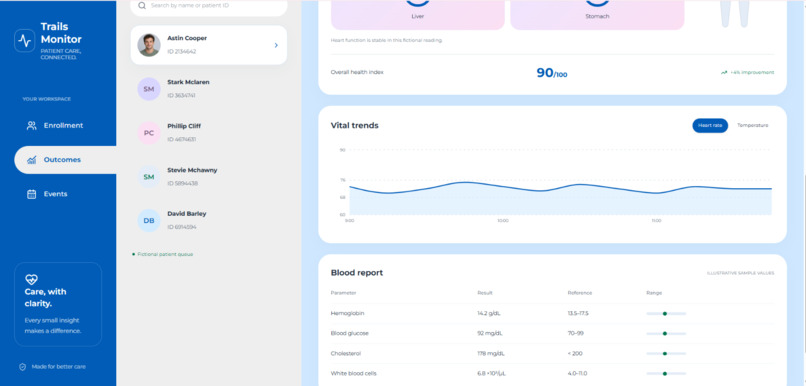The image size is (806, 386).
Task: Select the Heart rate toggle
Action: click(710, 125)
